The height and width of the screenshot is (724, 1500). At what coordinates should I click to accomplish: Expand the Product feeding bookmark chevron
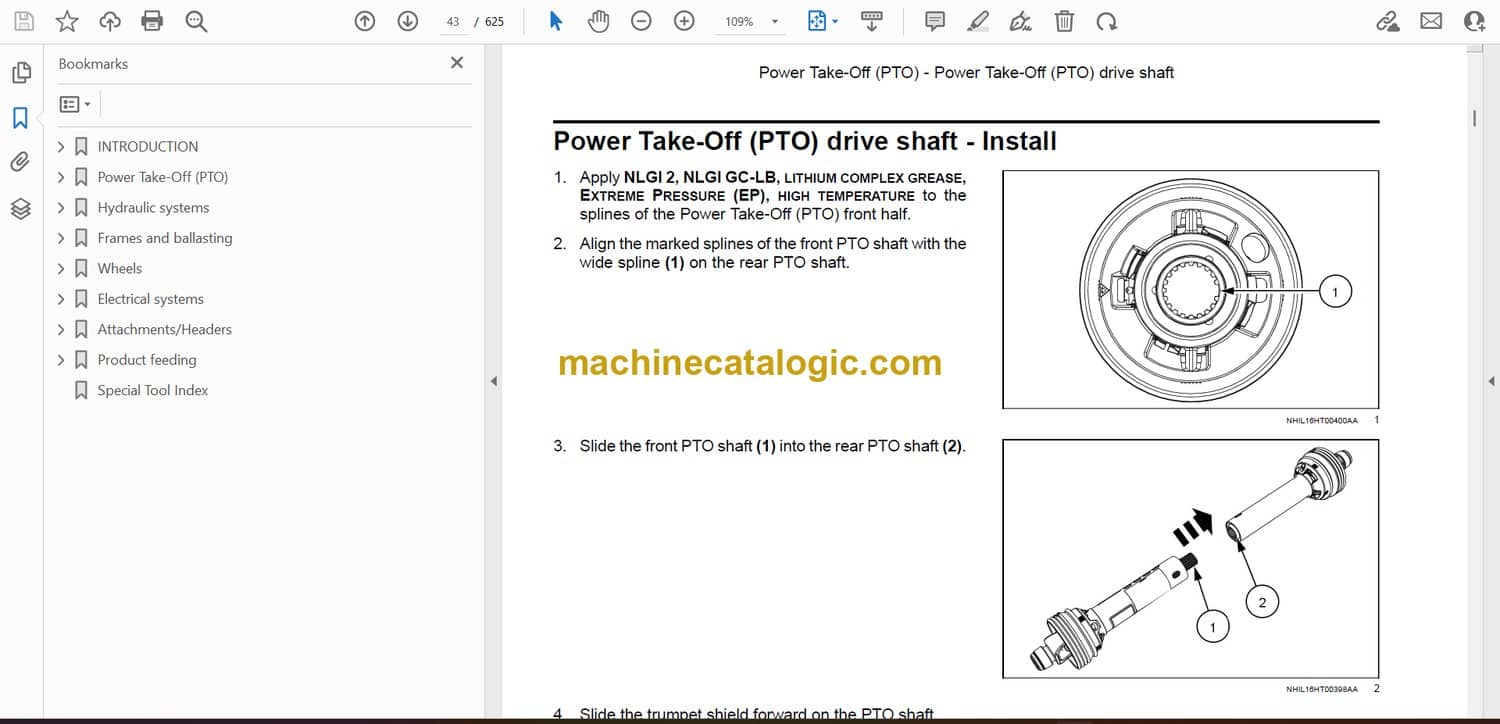pos(61,360)
